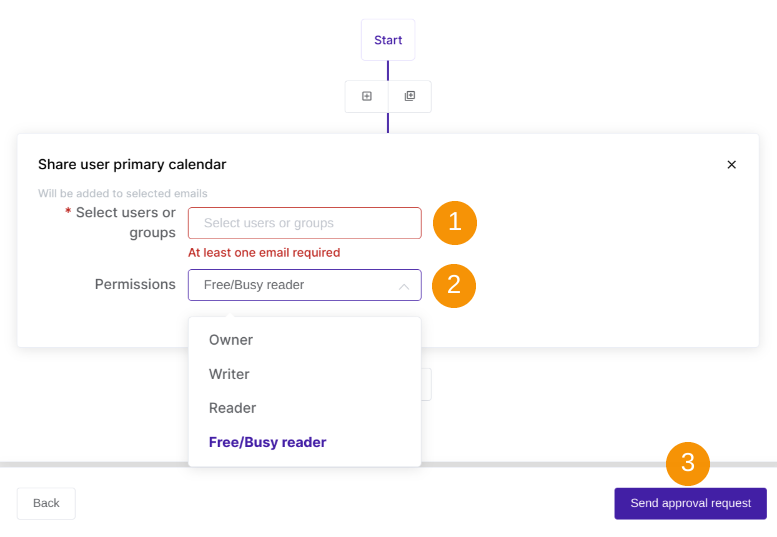Click the add step plus icon
The height and width of the screenshot is (537, 777).
(x=367, y=96)
